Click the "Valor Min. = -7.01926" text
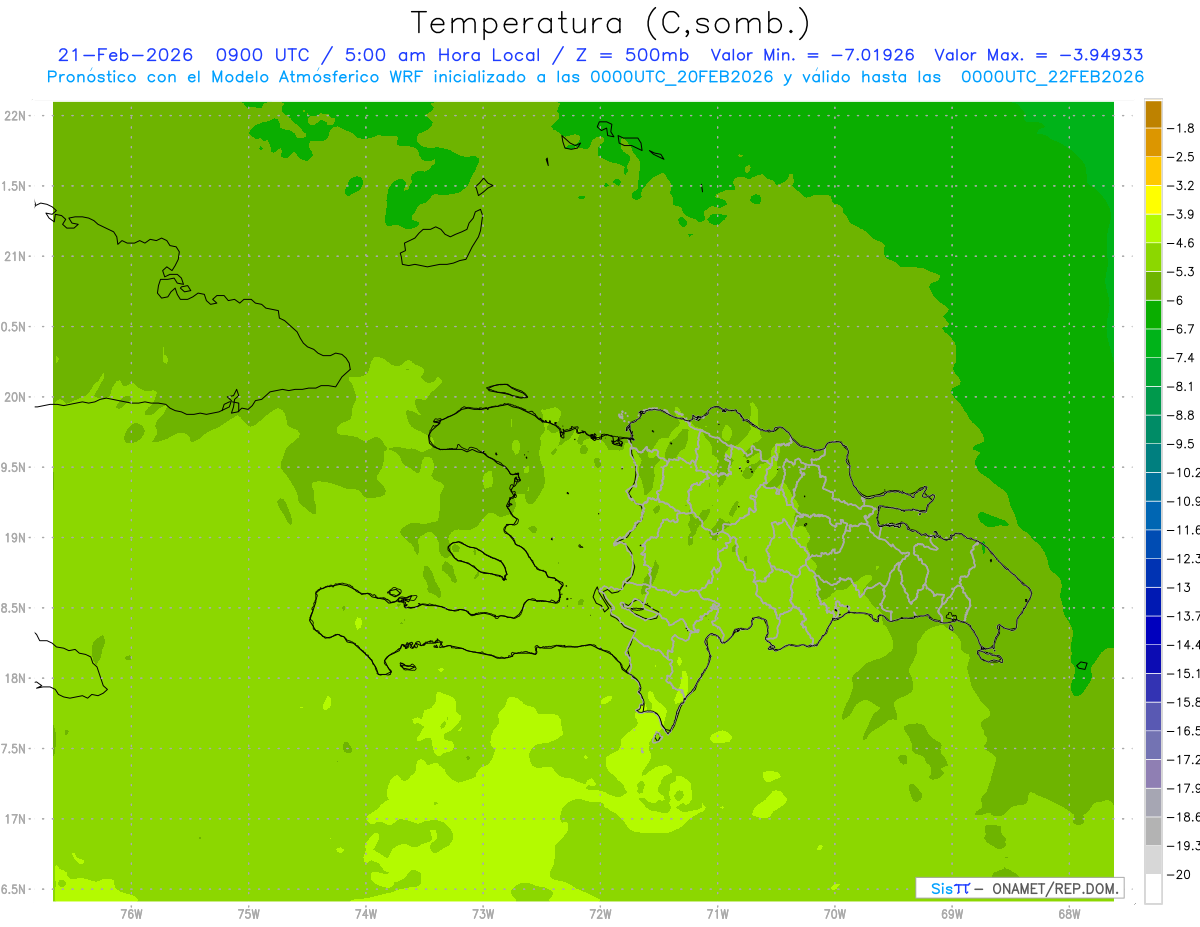Screen dimensions: 1200x927 tap(812, 55)
